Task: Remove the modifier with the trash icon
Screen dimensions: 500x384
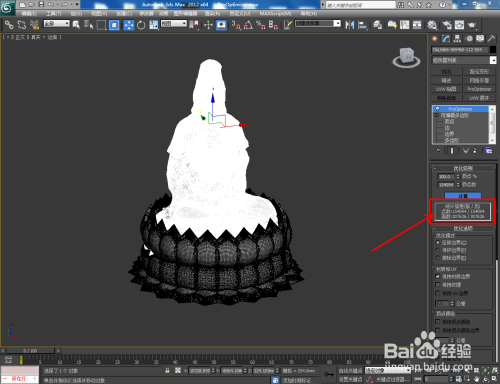Action: coord(475,151)
